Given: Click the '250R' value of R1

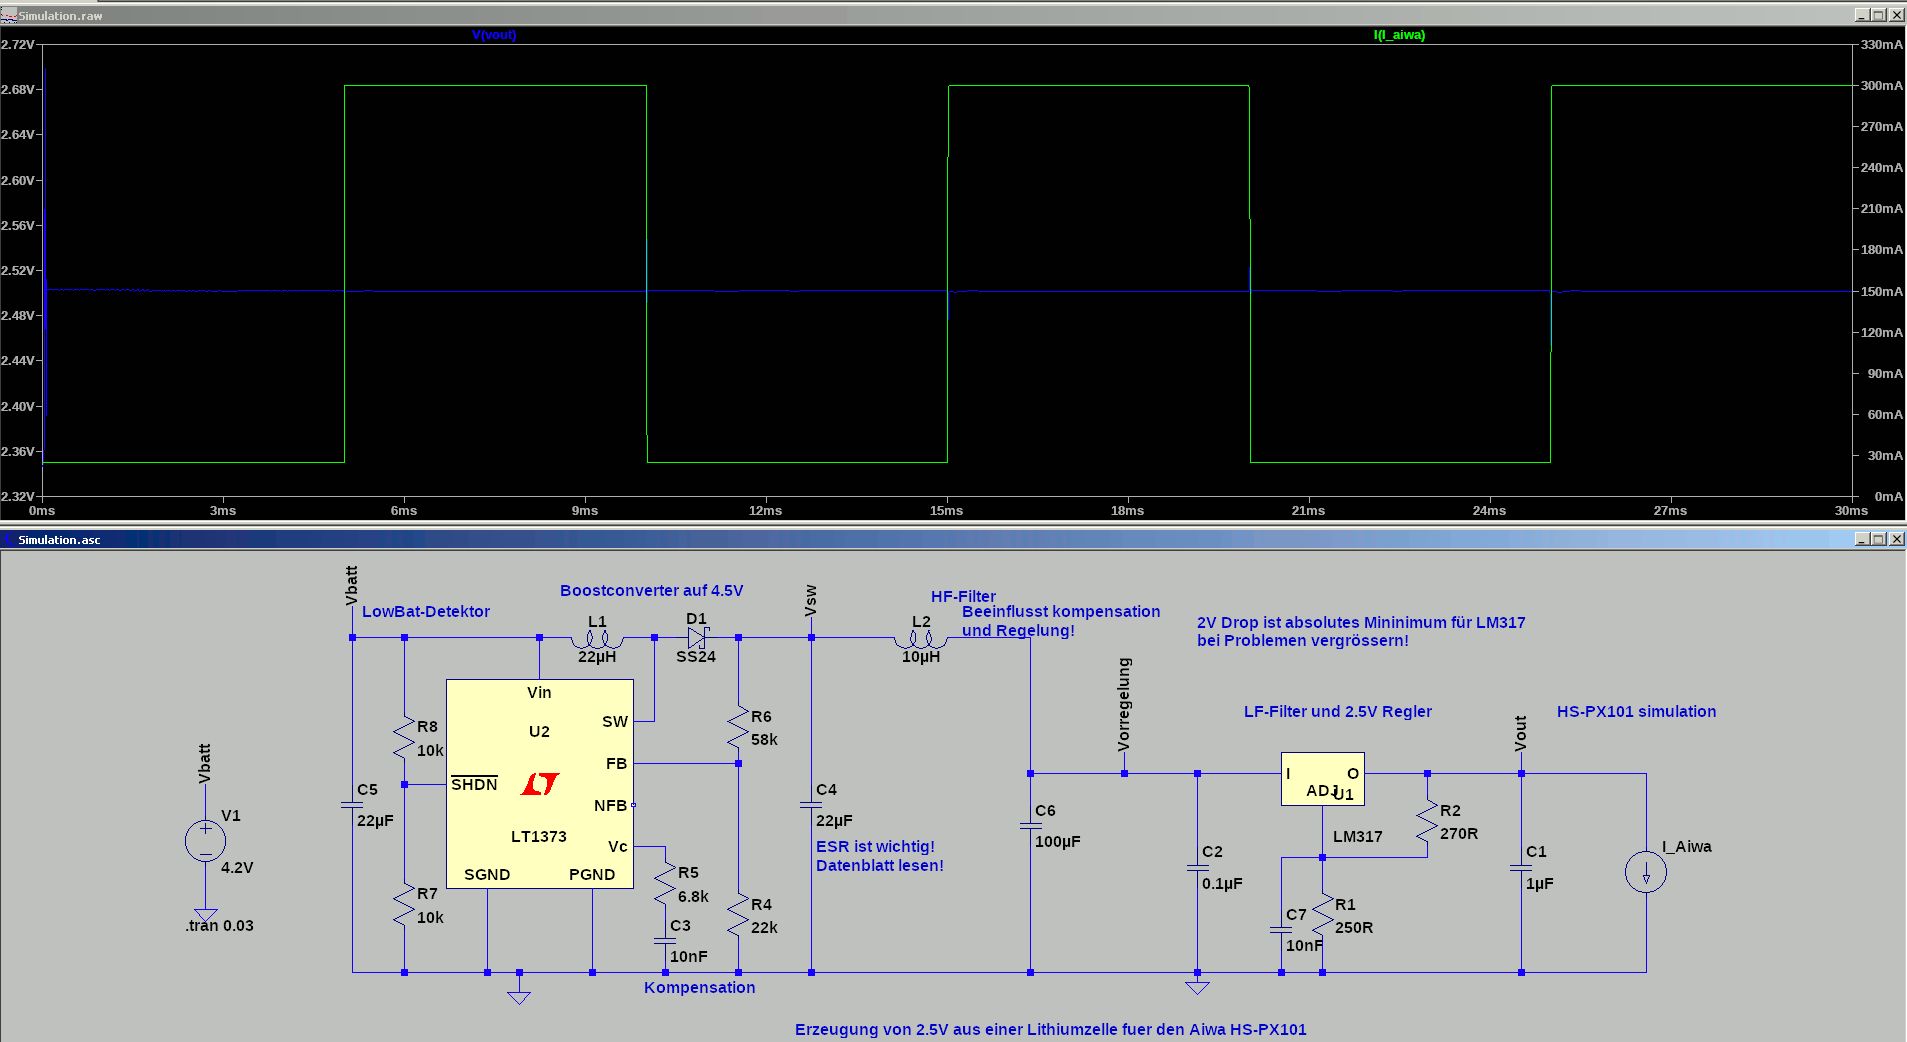Looking at the screenshot, I should [x=1354, y=928].
